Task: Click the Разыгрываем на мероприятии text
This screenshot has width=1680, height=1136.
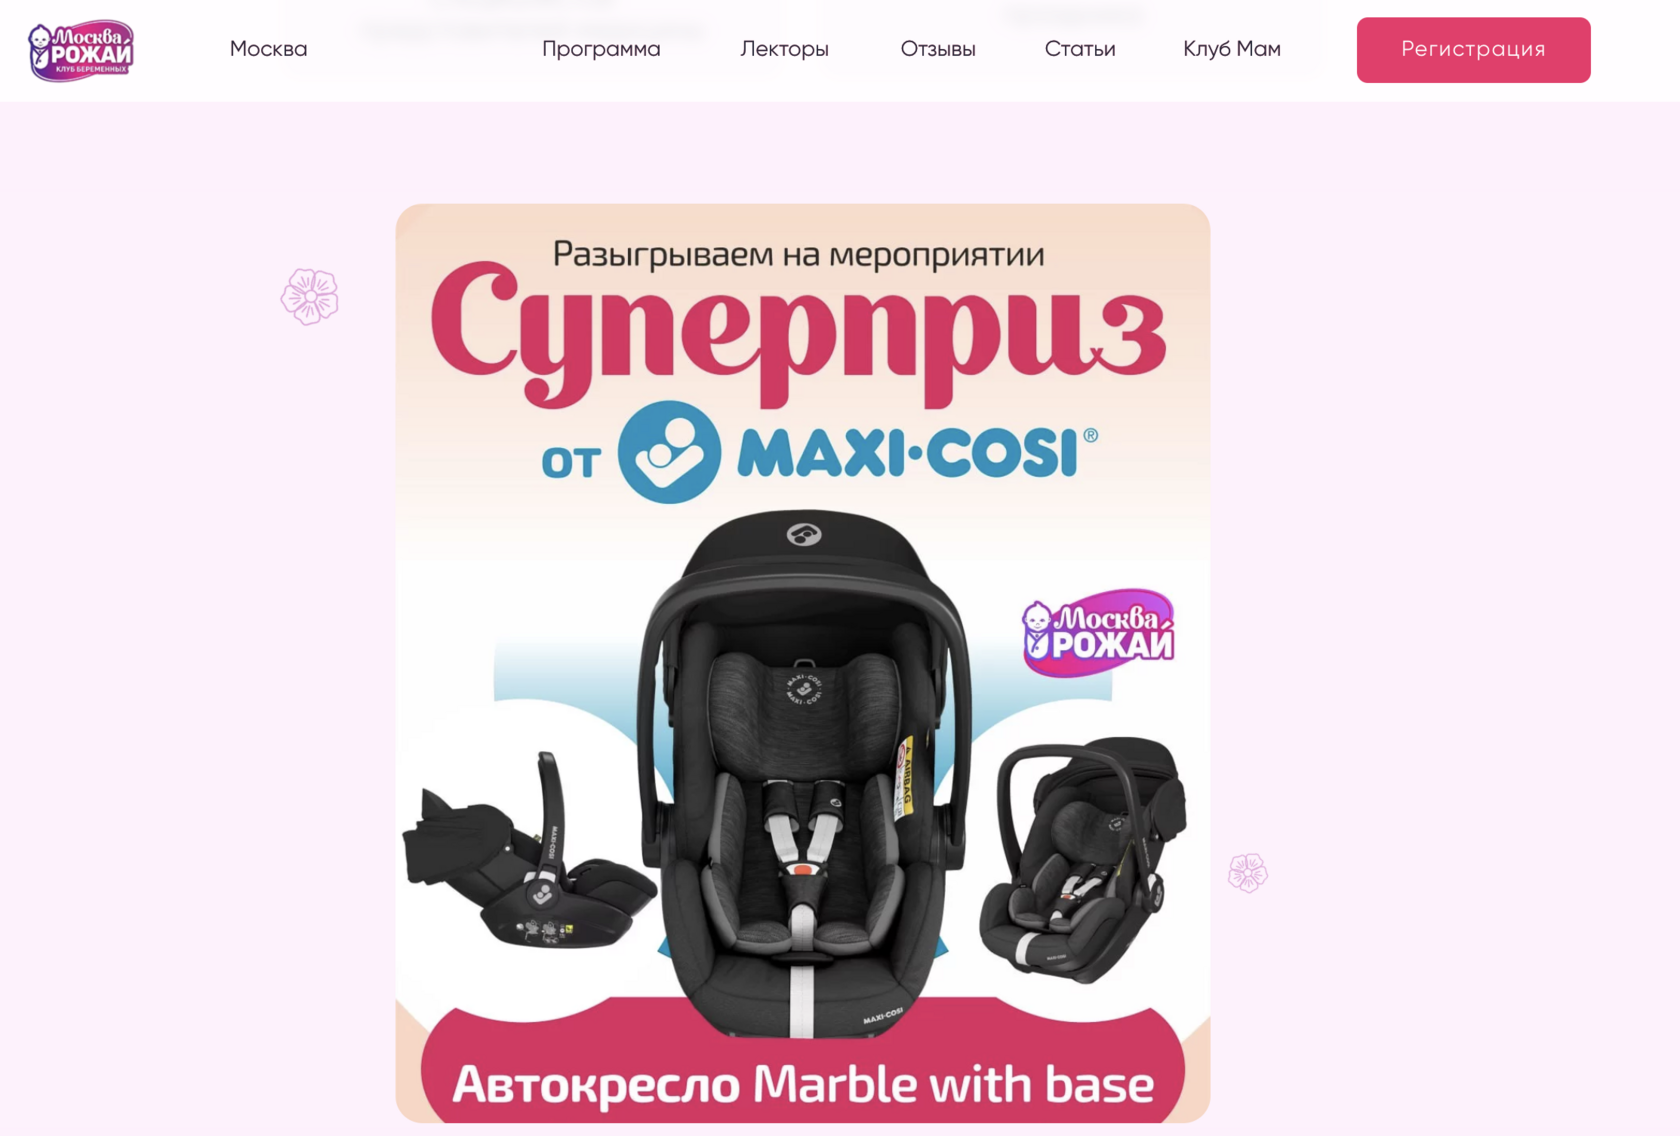Action: [x=798, y=255]
